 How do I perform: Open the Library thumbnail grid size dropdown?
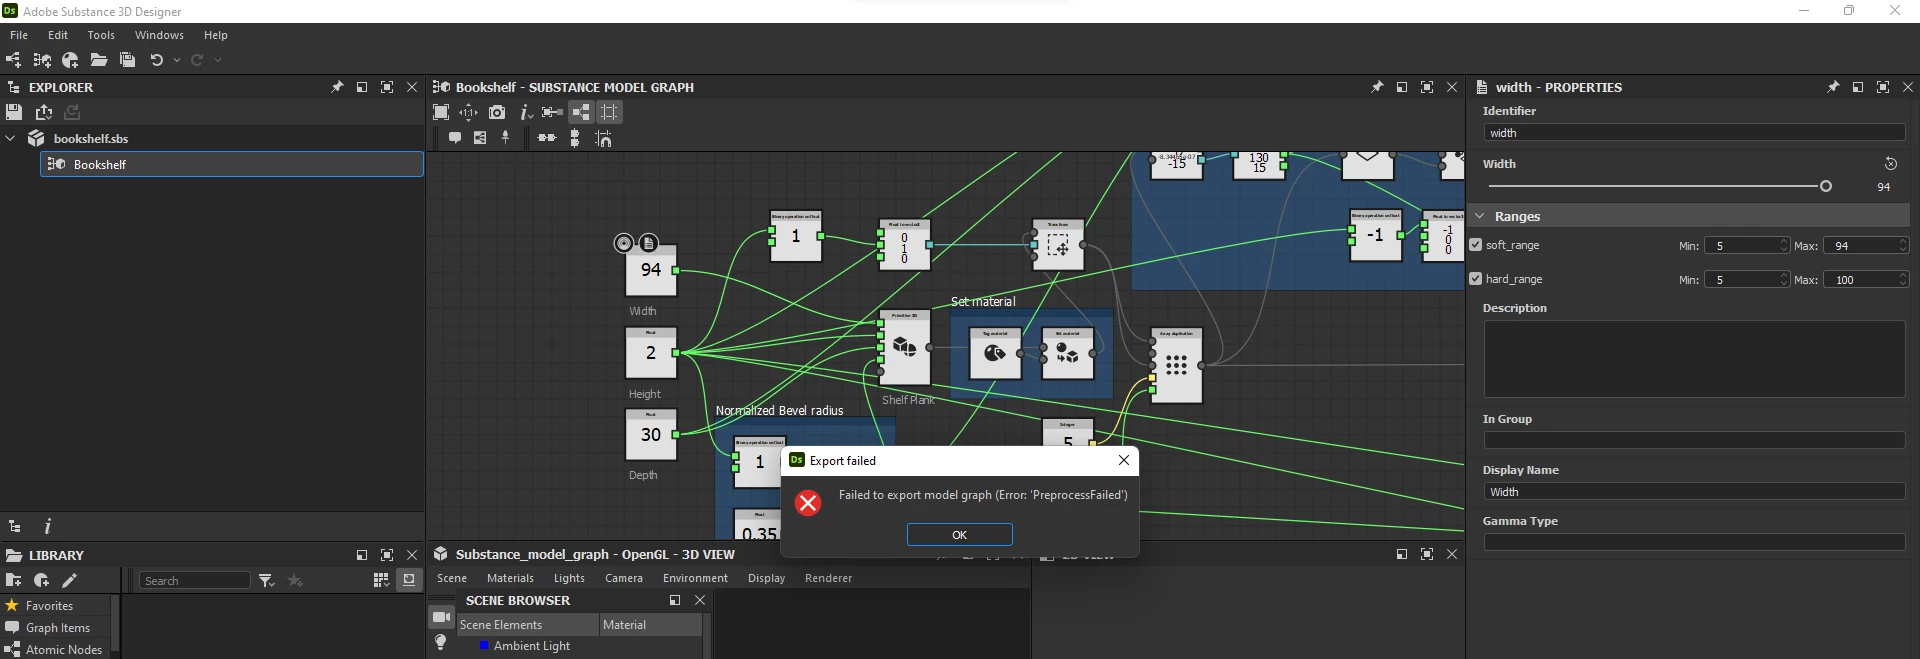(x=381, y=581)
